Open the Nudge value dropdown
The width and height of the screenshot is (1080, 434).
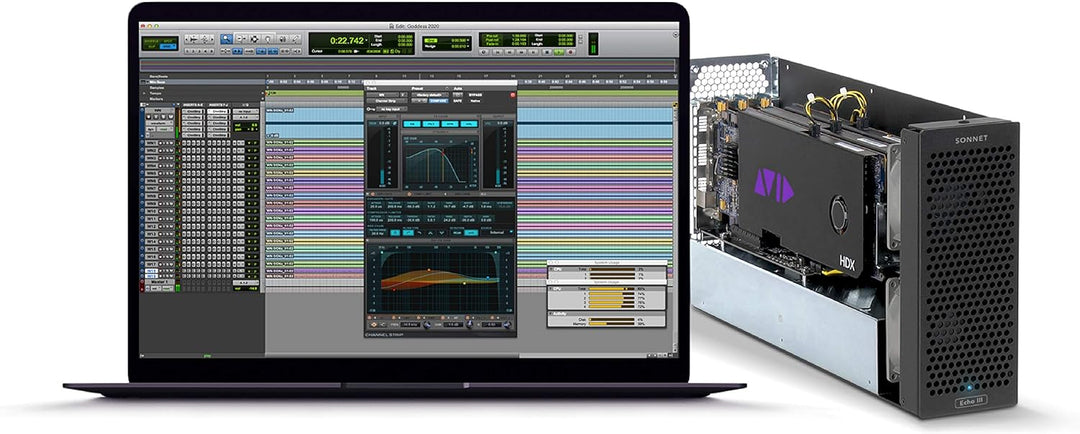pyautogui.click(x=468, y=46)
